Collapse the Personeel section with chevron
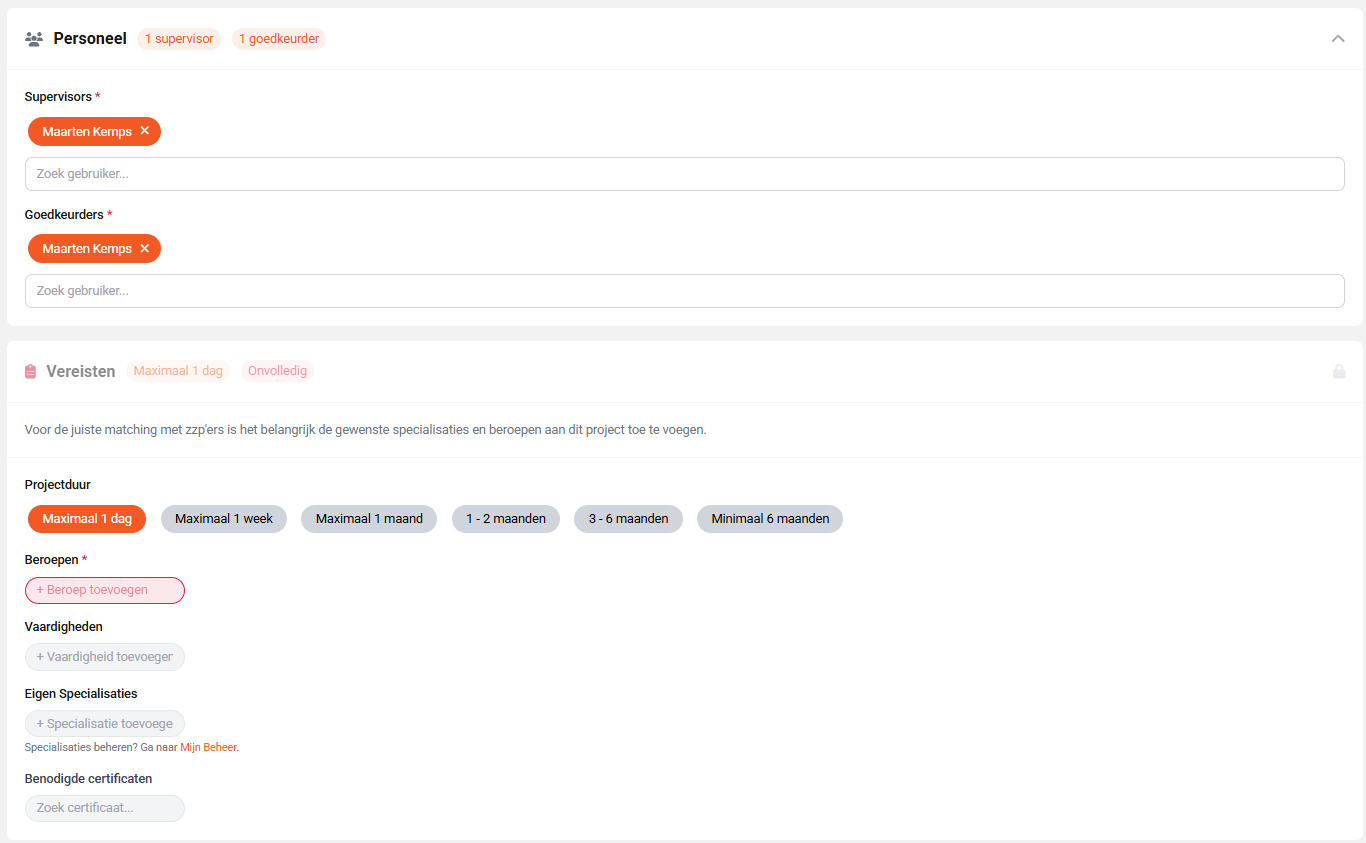 (1338, 39)
